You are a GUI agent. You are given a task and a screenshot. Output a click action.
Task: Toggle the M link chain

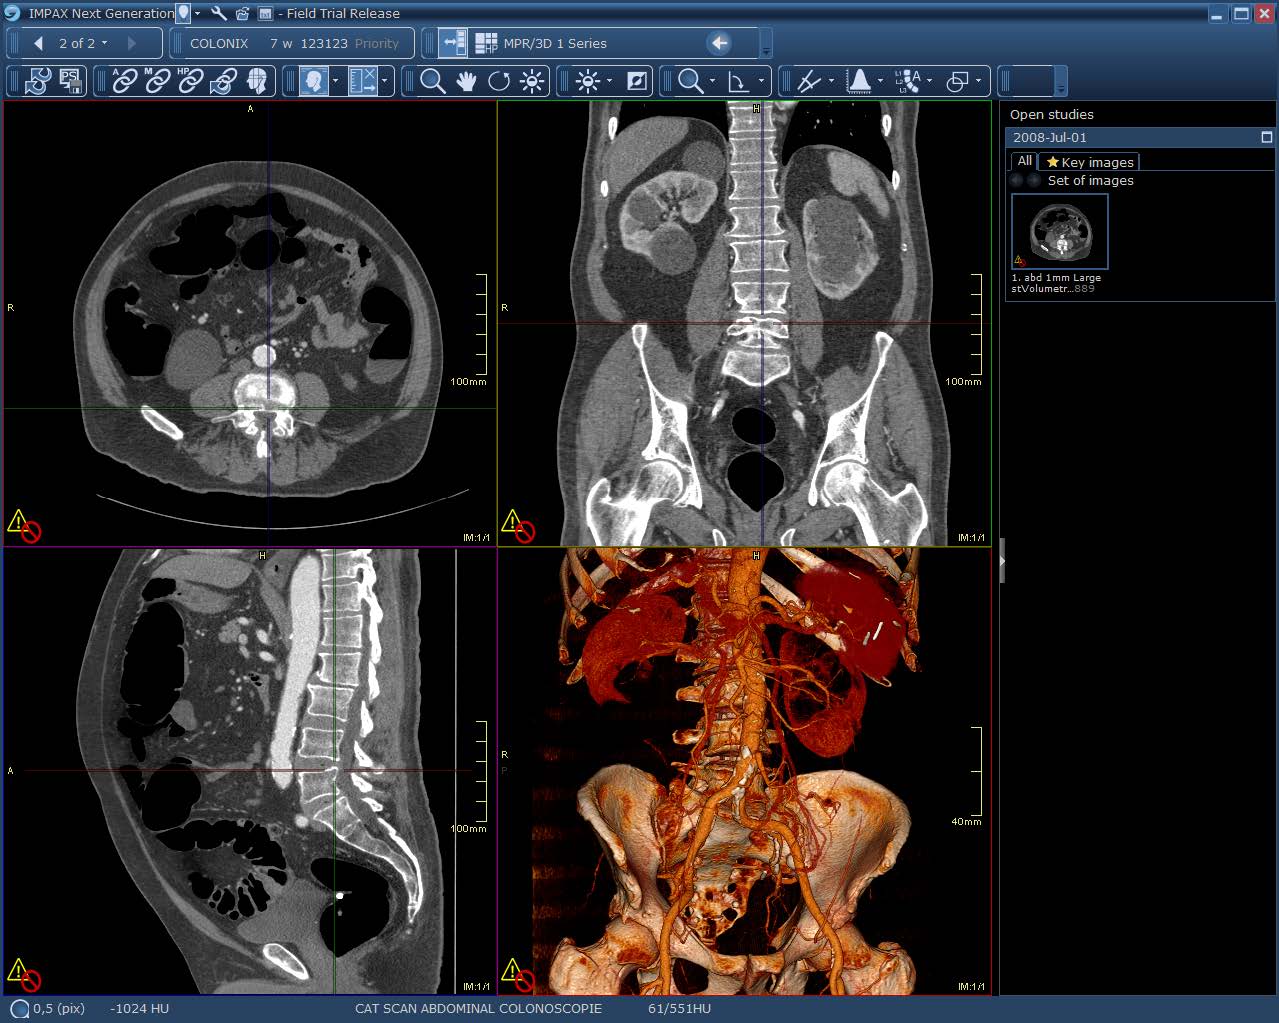[x=157, y=81]
